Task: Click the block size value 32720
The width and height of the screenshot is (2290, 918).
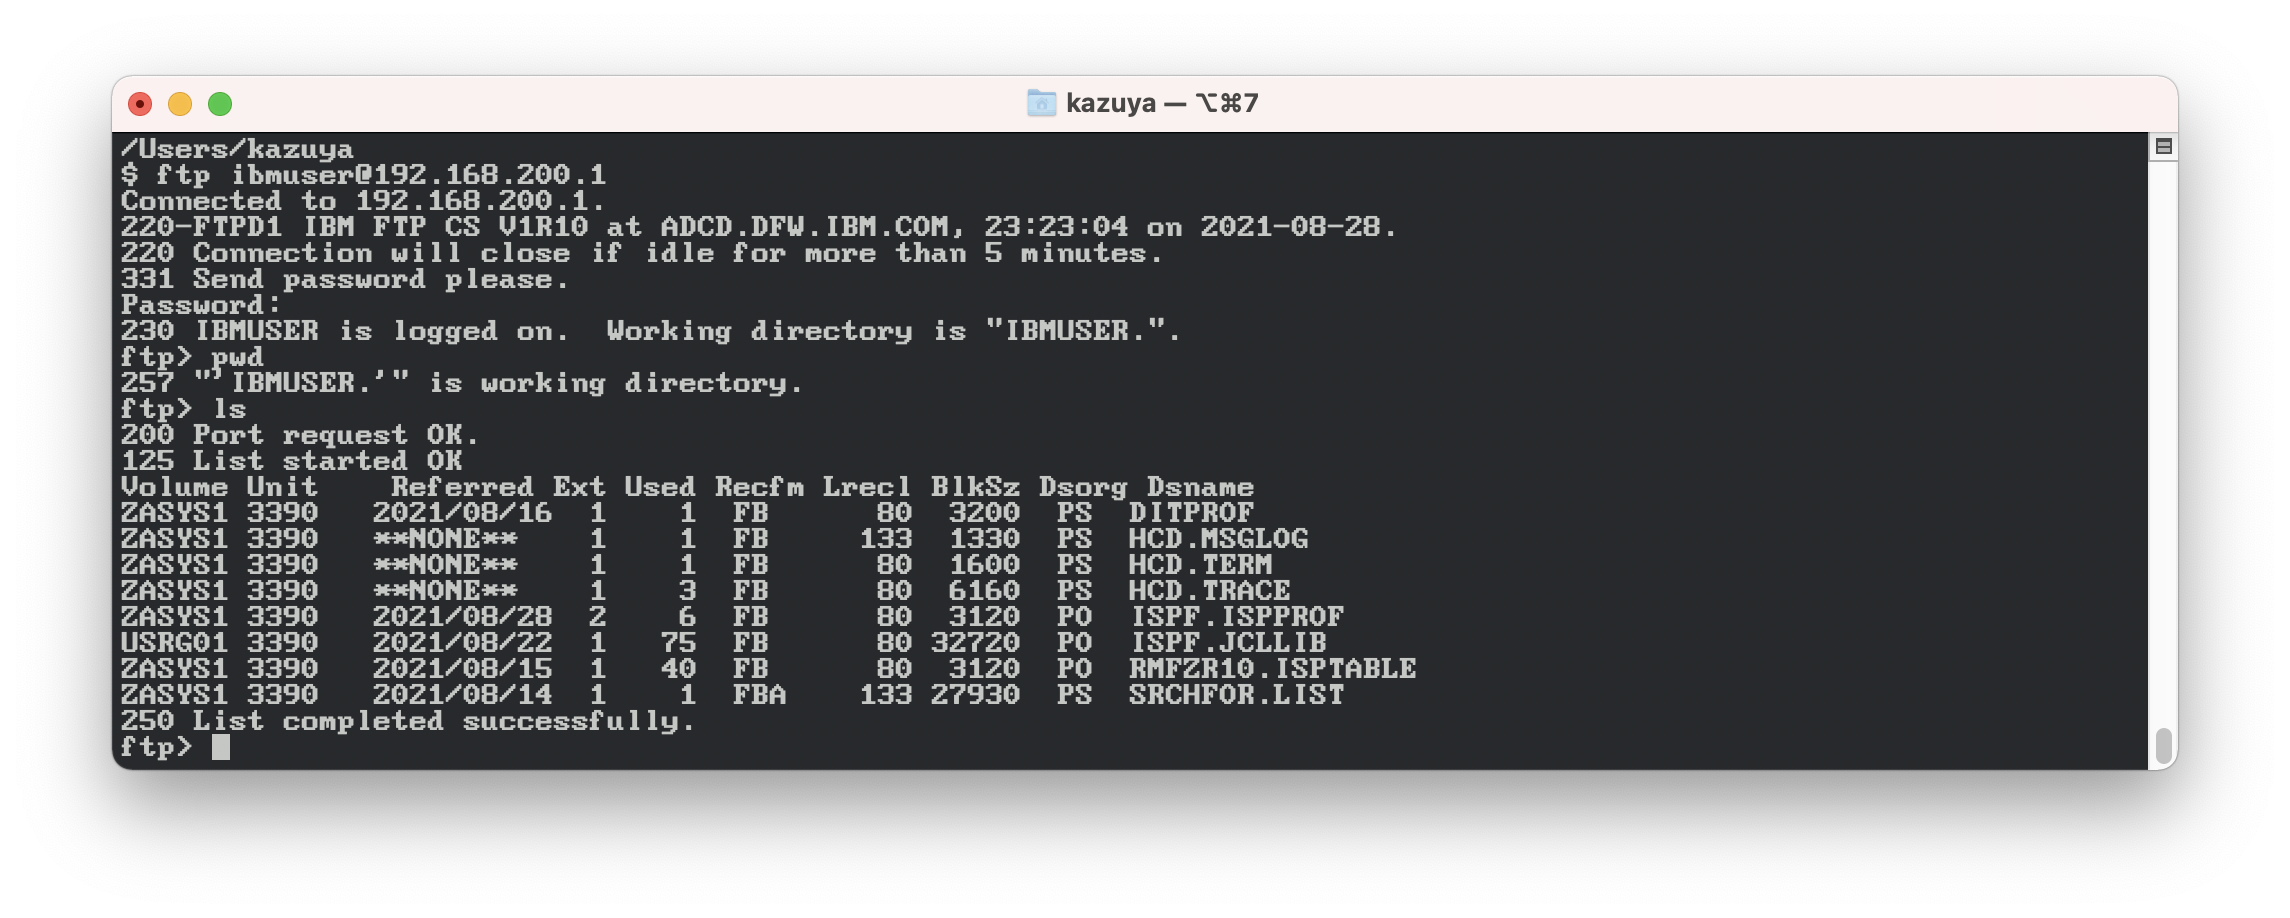Action: tap(975, 643)
